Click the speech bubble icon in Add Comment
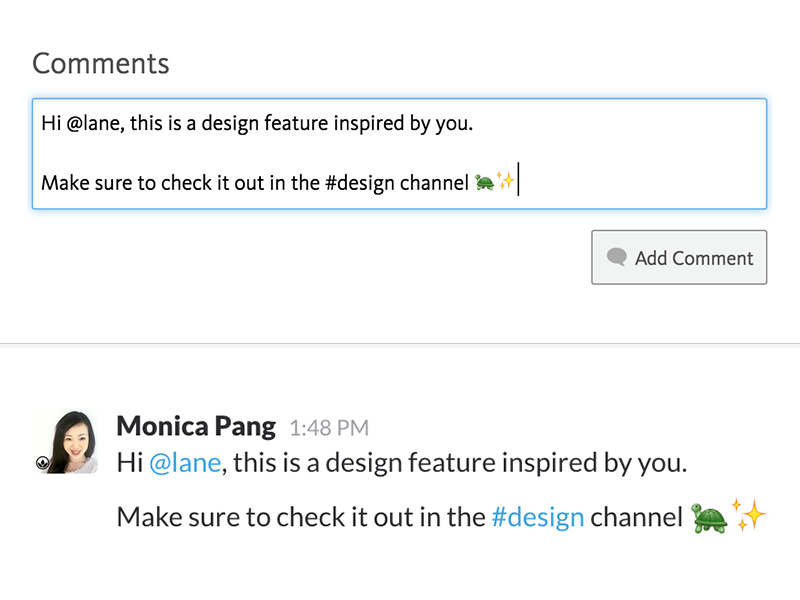 coord(617,257)
